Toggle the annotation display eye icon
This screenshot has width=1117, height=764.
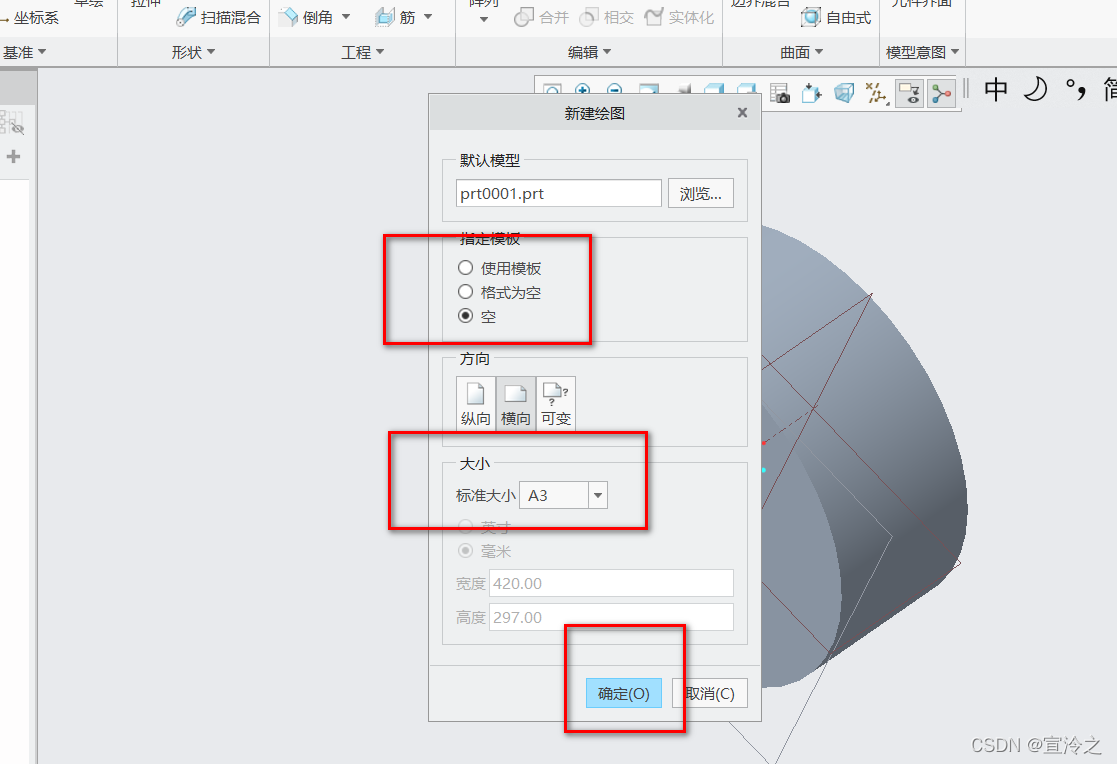click(x=910, y=93)
